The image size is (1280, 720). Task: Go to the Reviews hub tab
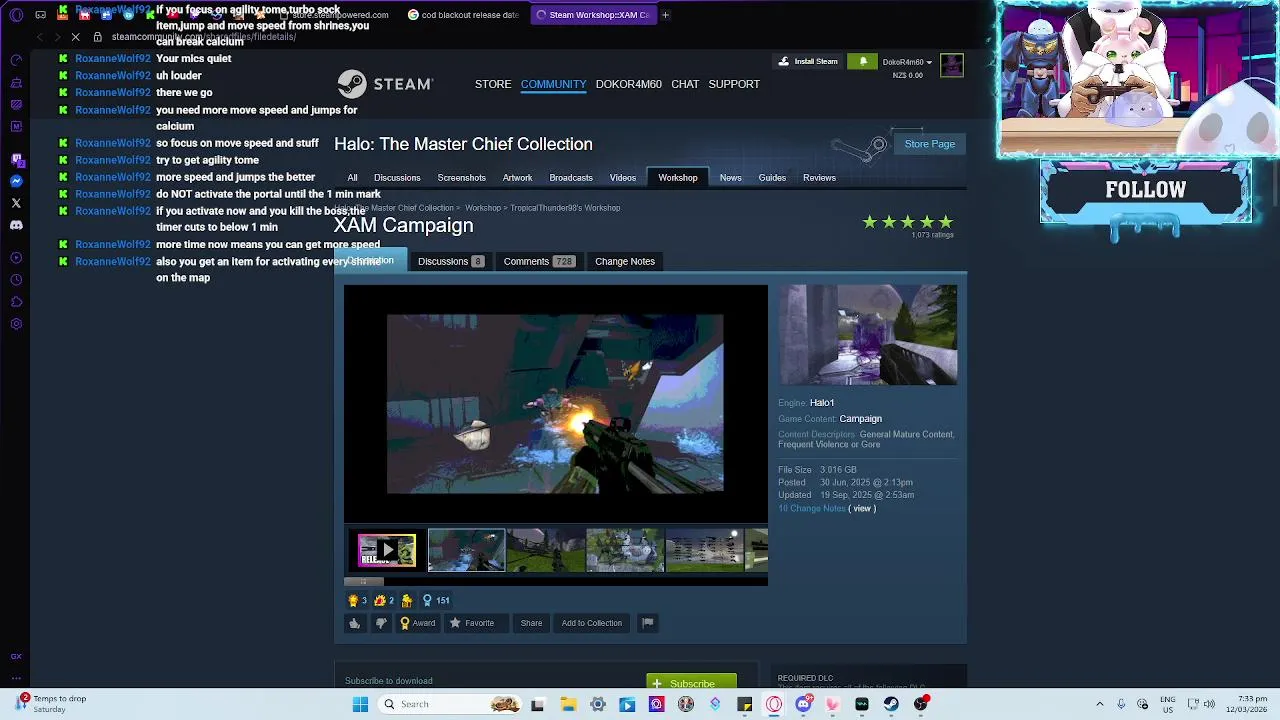[819, 178]
